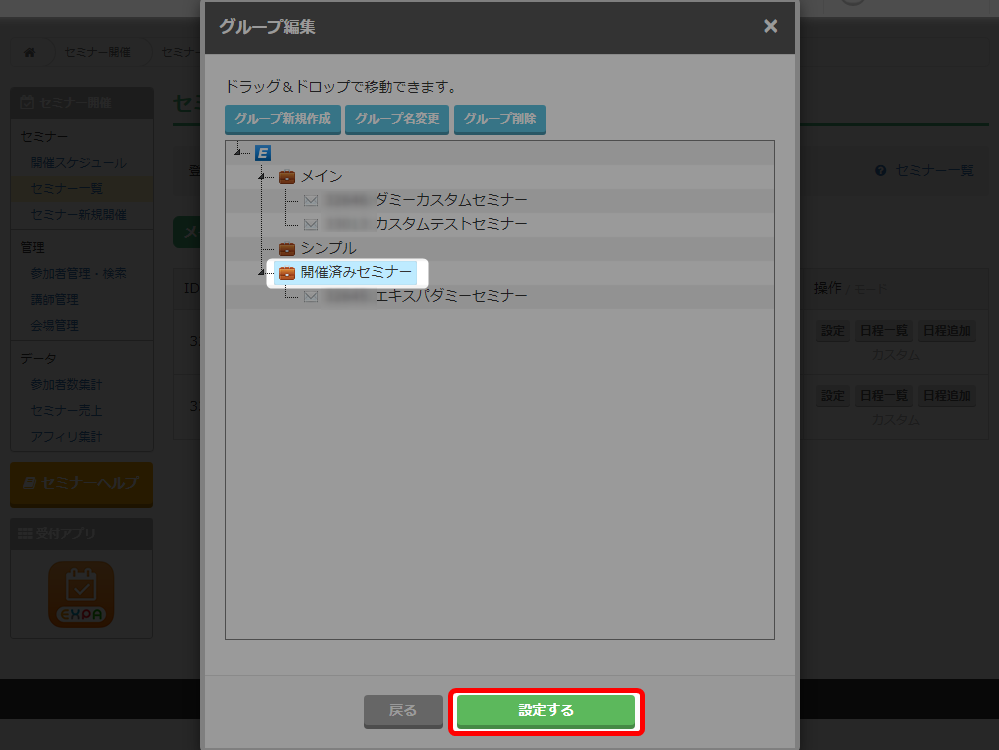Open the EXPA reception app icon

pyautogui.click(x=82, y=594)
